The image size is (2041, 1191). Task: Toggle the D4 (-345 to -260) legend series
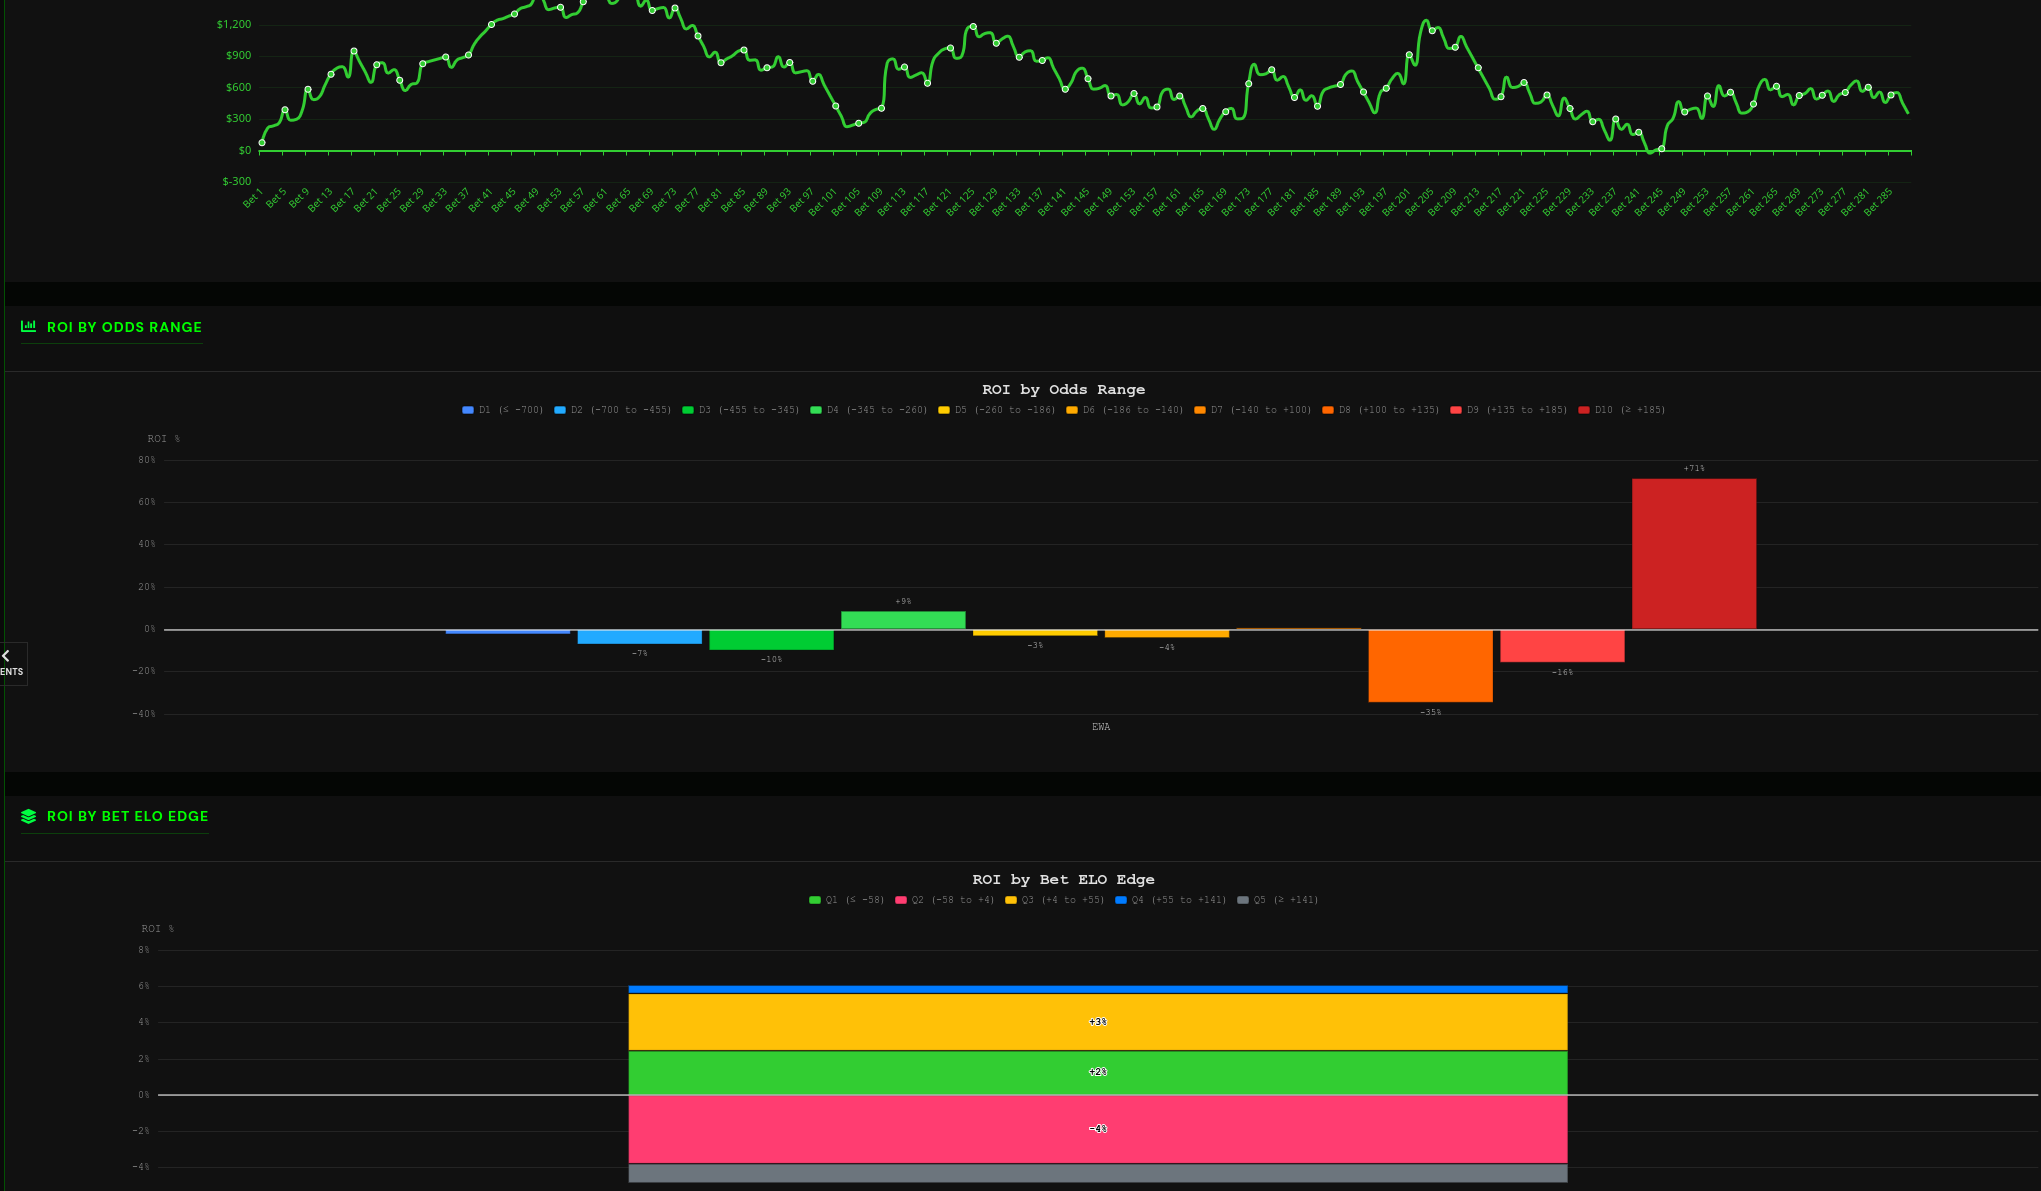pos(868,410)
